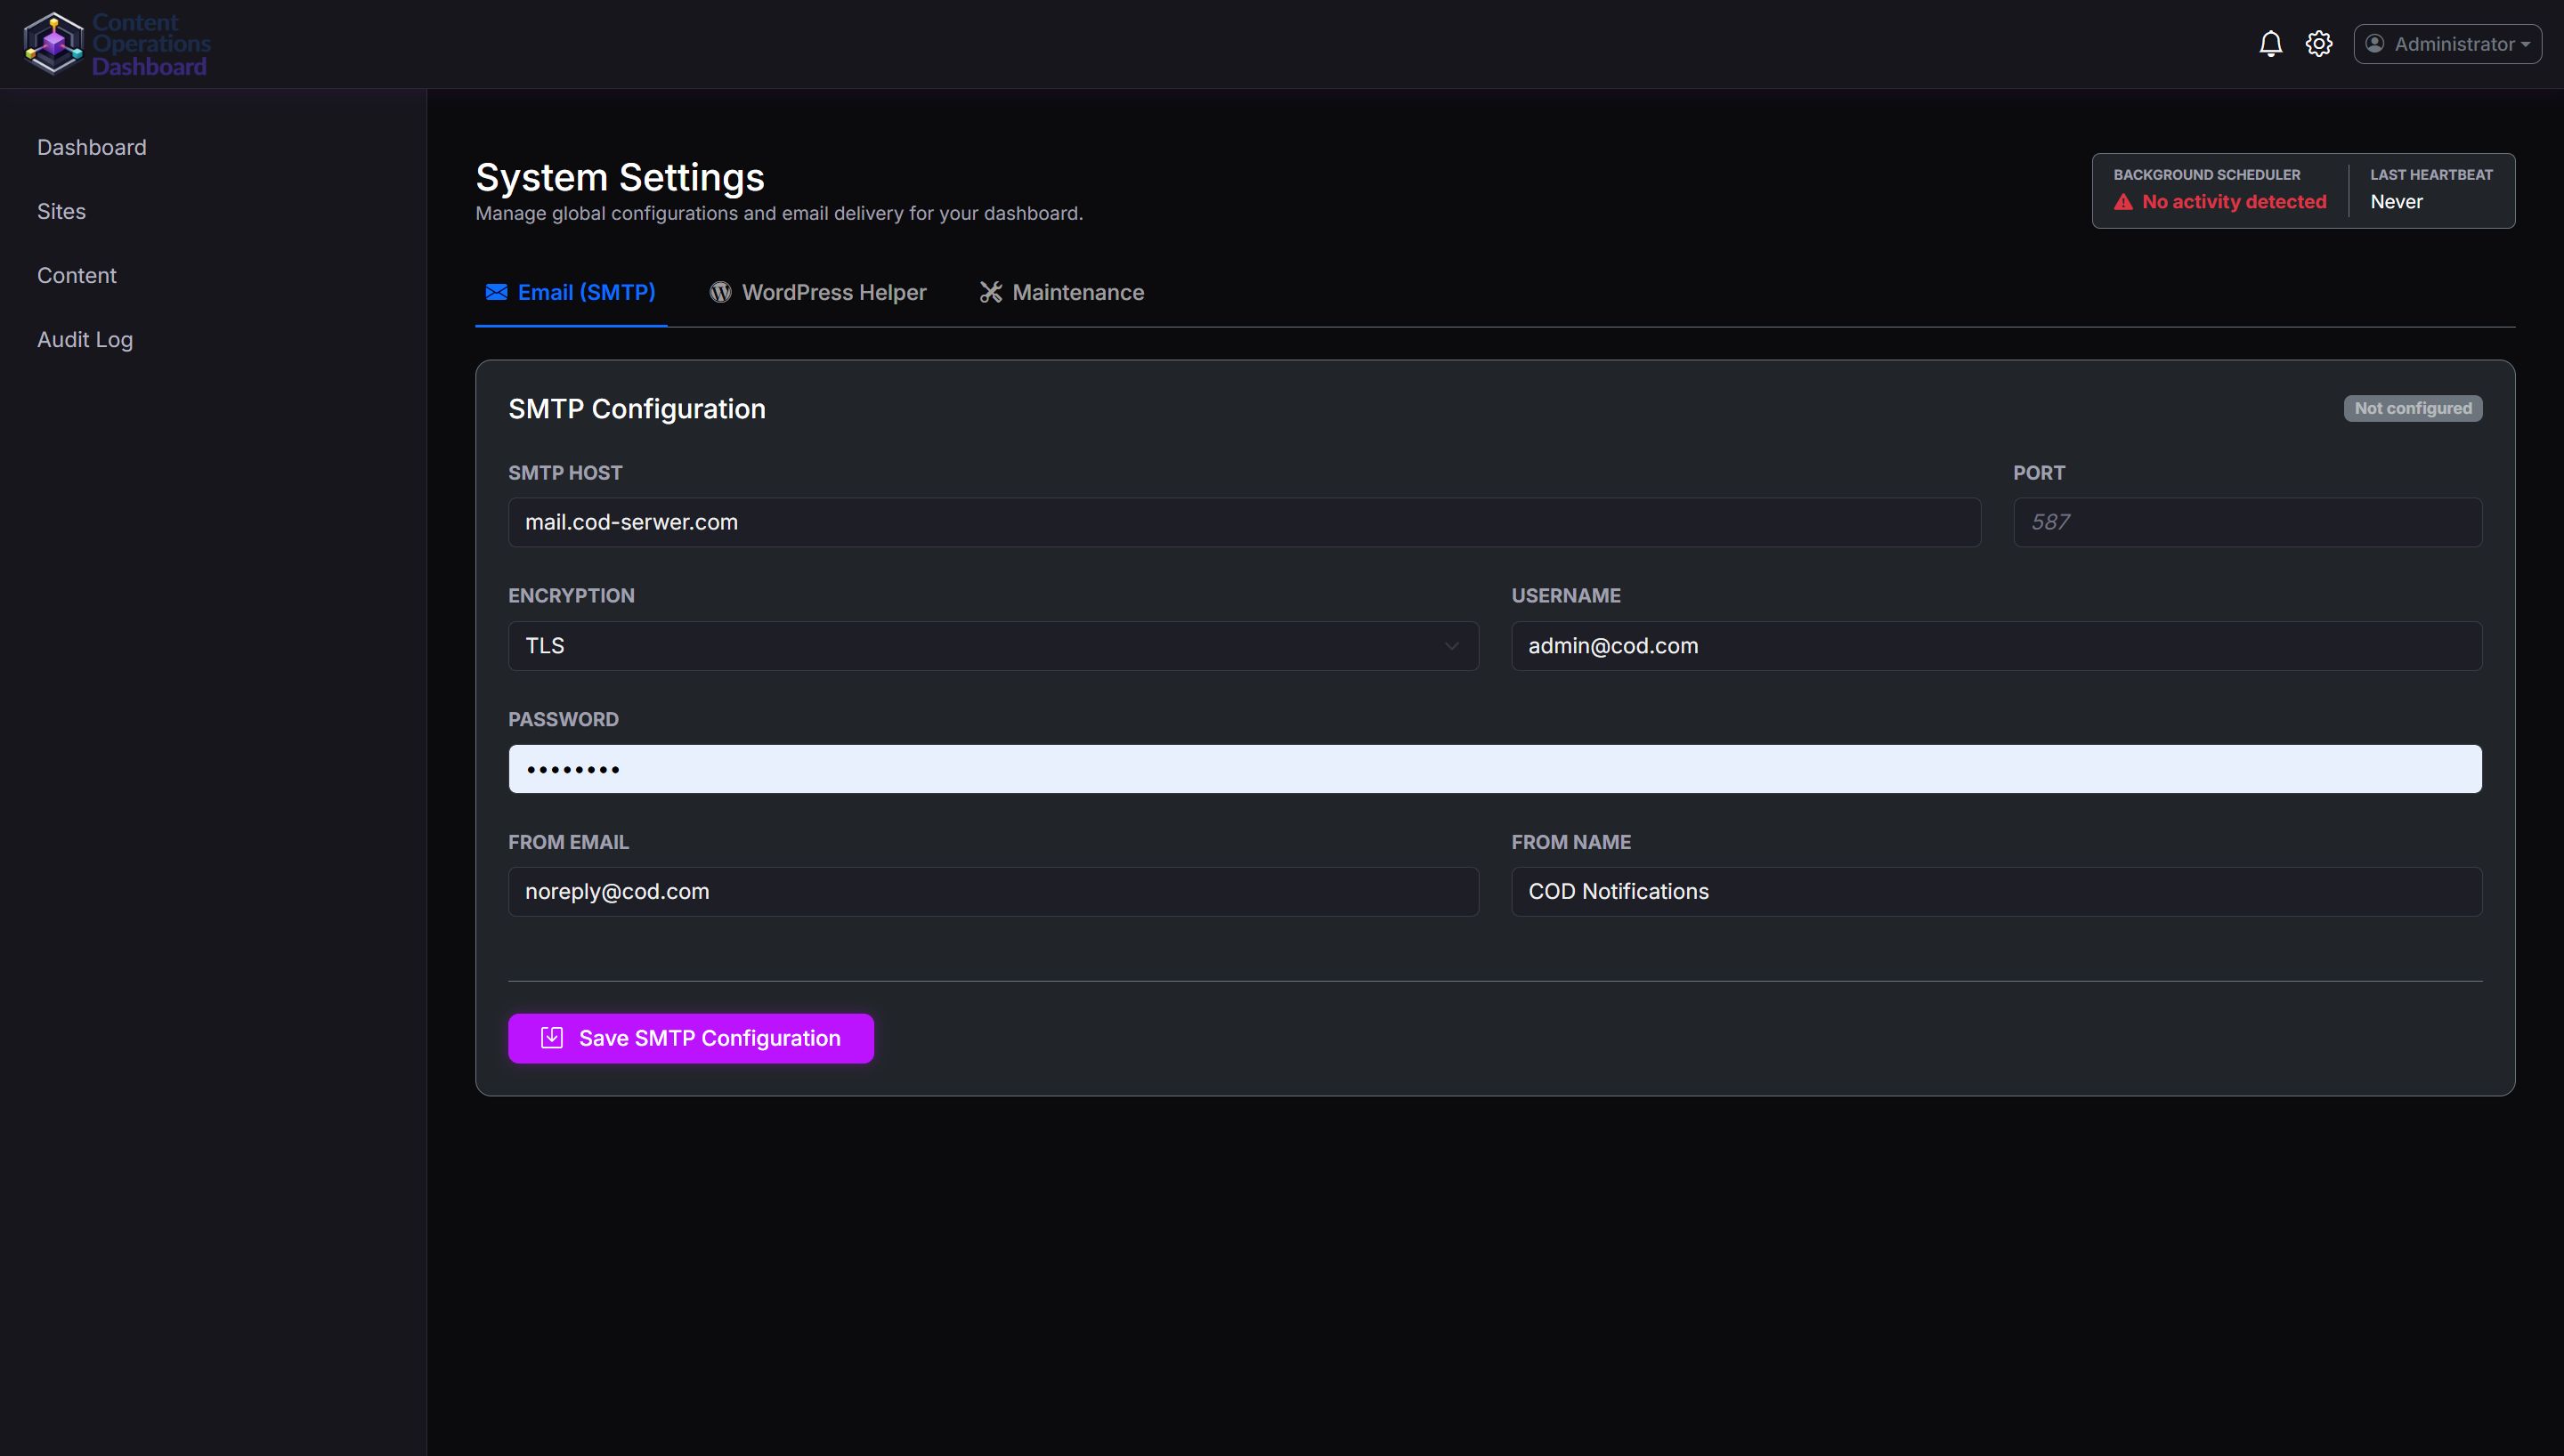Open the Audit Log page
Screen dimensions: 2564x1456
(x=85, y=340)
